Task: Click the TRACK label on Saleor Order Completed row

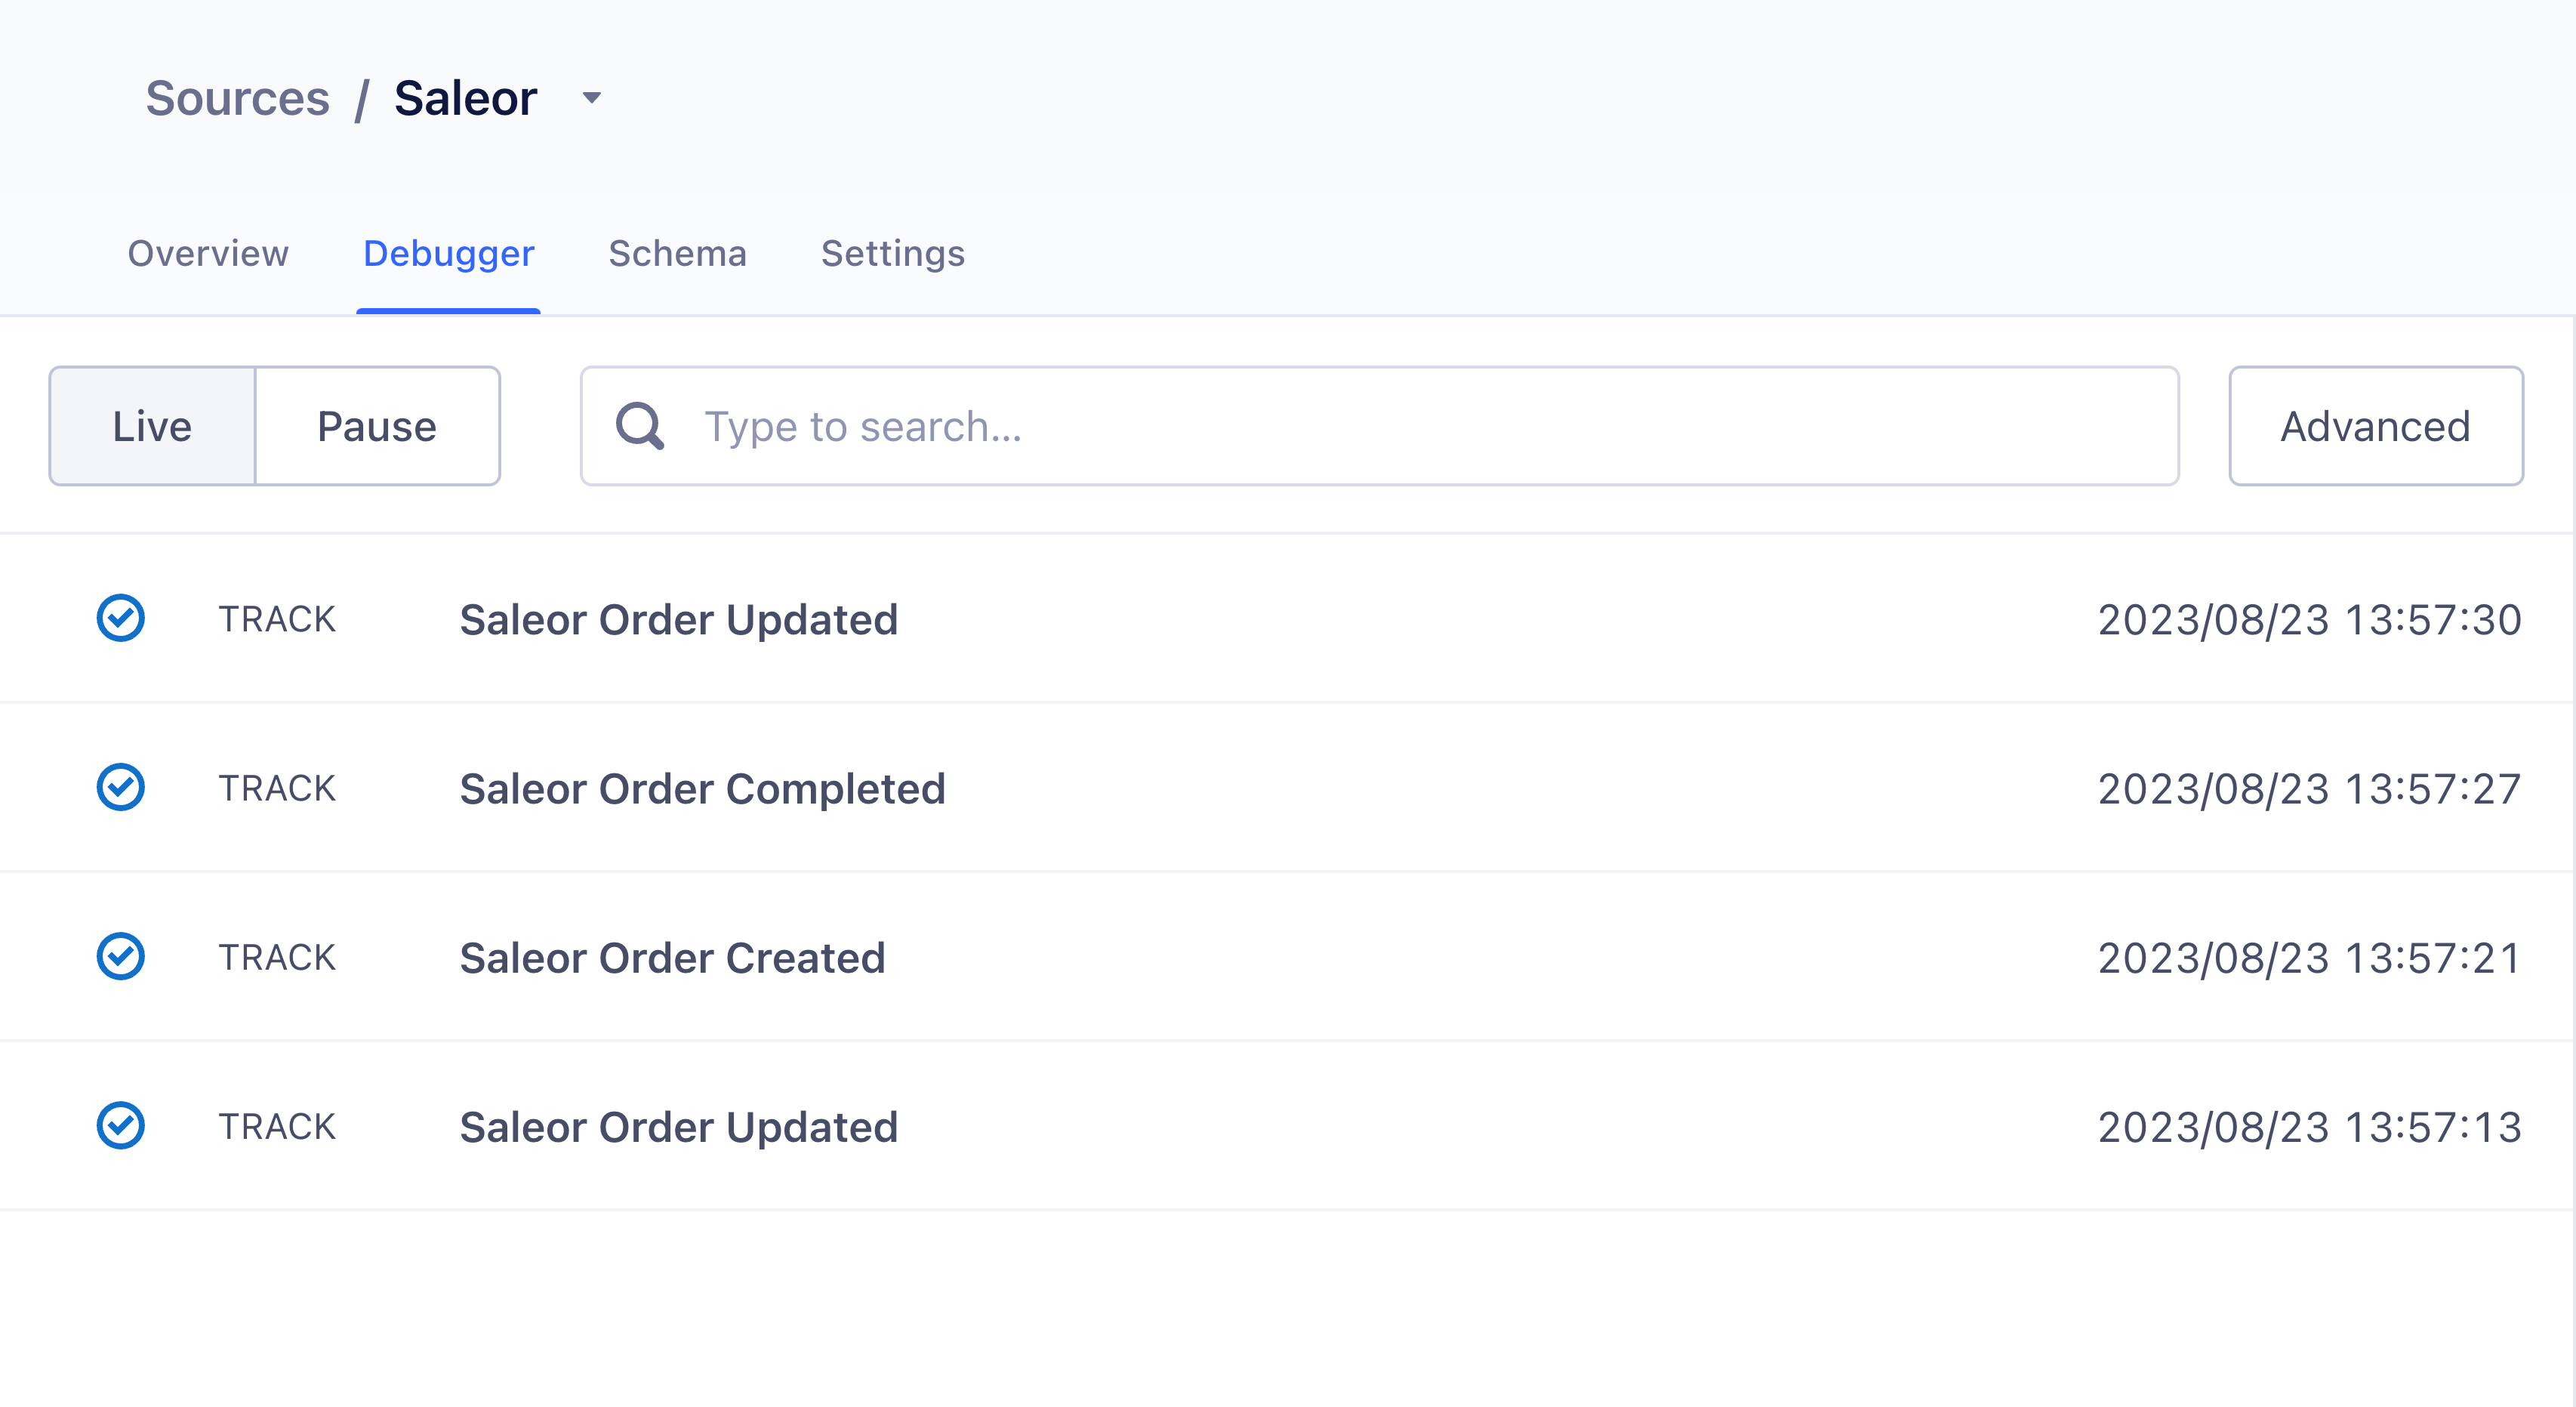Action: tap(277, 787)
